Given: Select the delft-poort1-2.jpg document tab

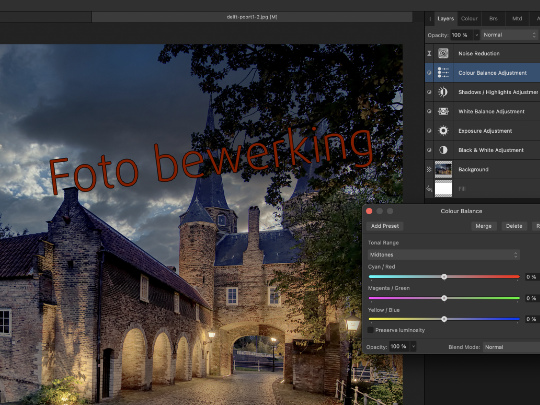Looking at the screenshot, I should coord(252,17).
